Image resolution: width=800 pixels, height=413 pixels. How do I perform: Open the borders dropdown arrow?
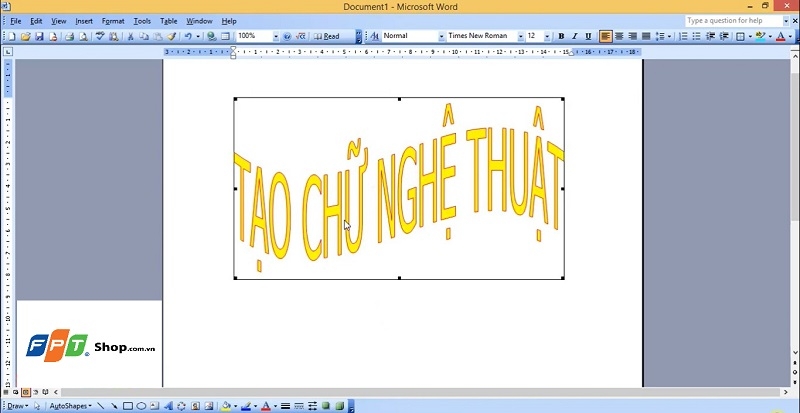click(x=749, y=36)
